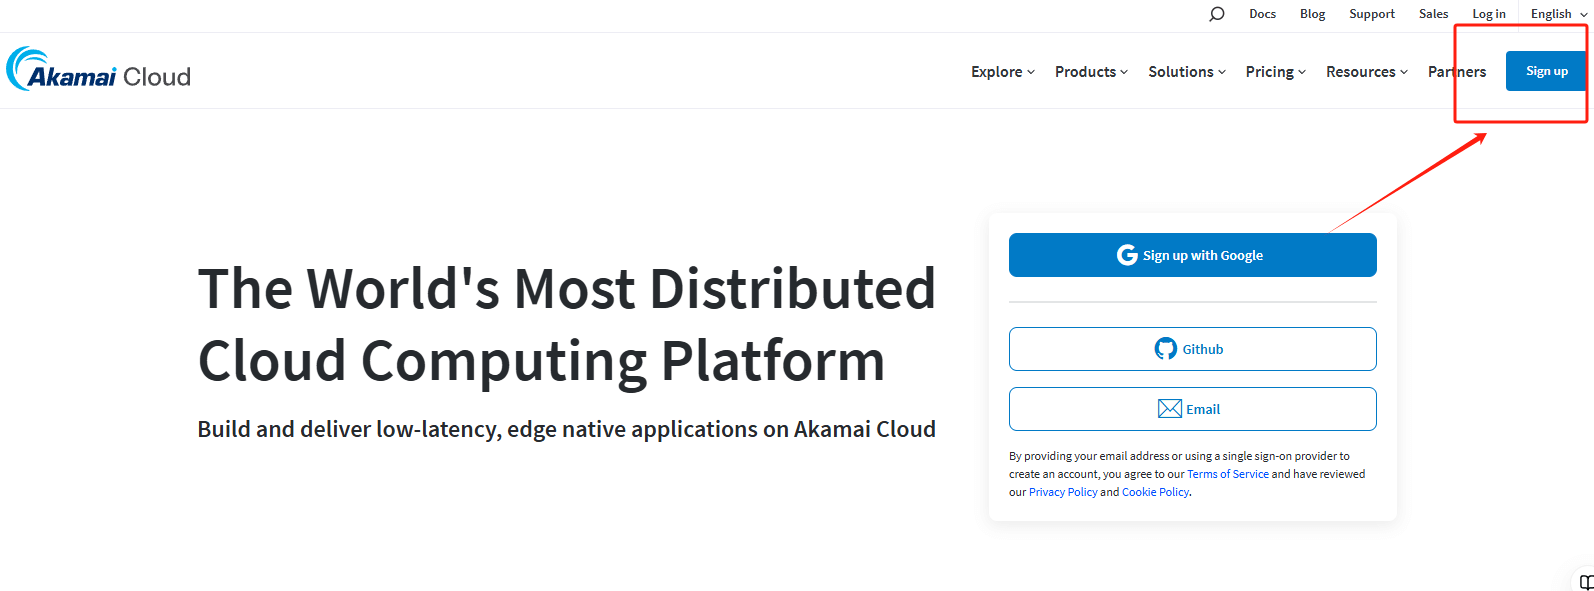
Task: Sign up using the Email button
Action: pos(1192,409)
